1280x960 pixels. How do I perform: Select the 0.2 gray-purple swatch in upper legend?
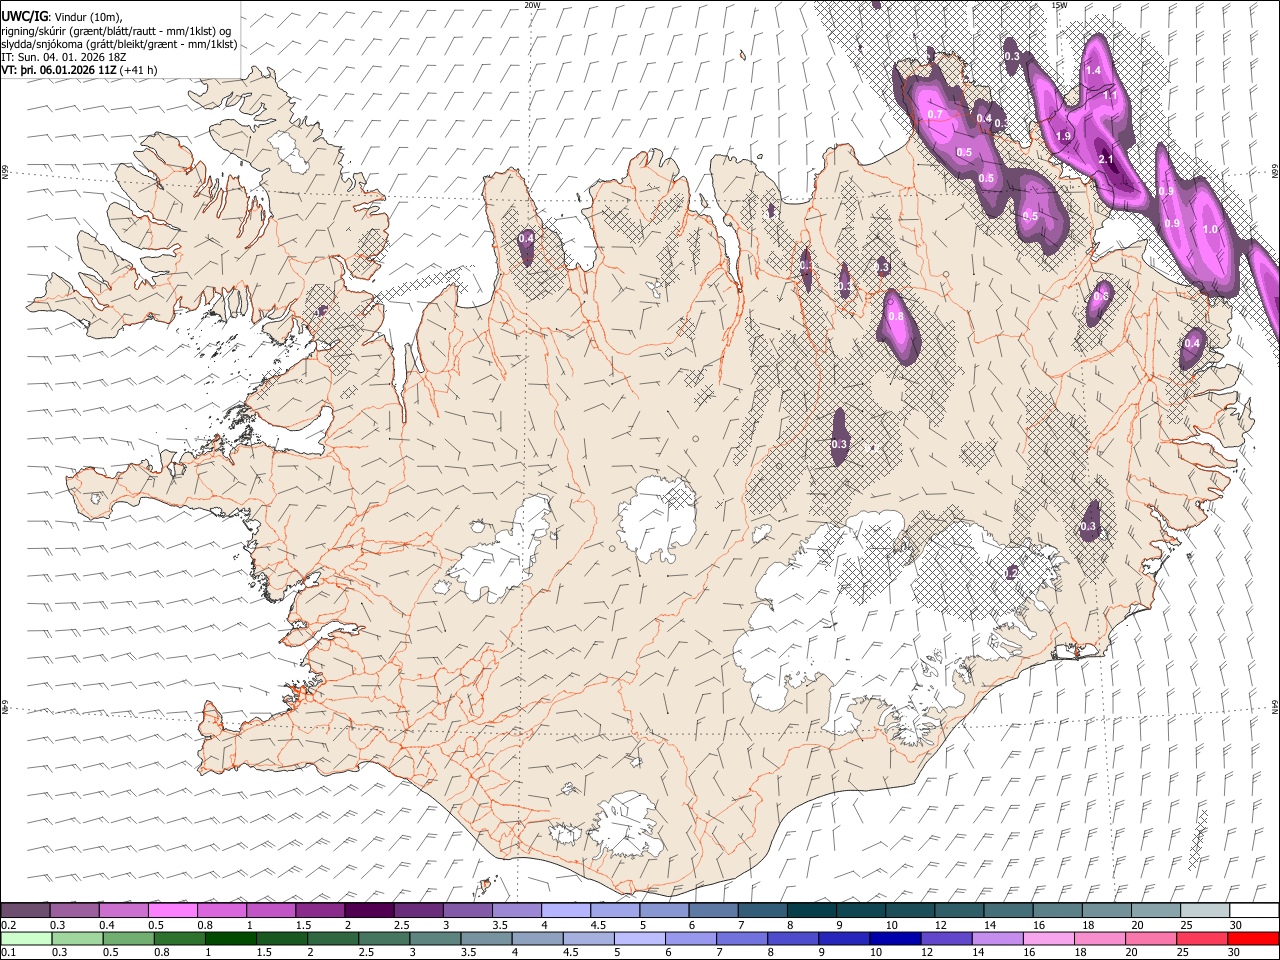(x=25, y=910)
